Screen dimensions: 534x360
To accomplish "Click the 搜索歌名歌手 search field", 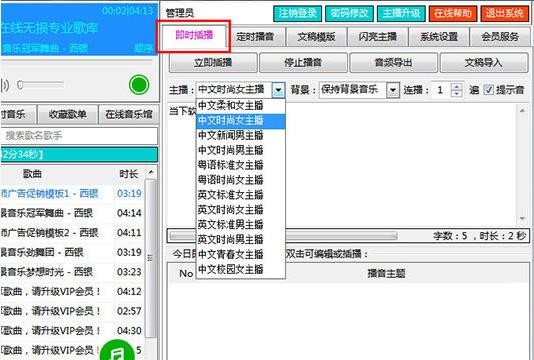I will click(x=79, y=136).
